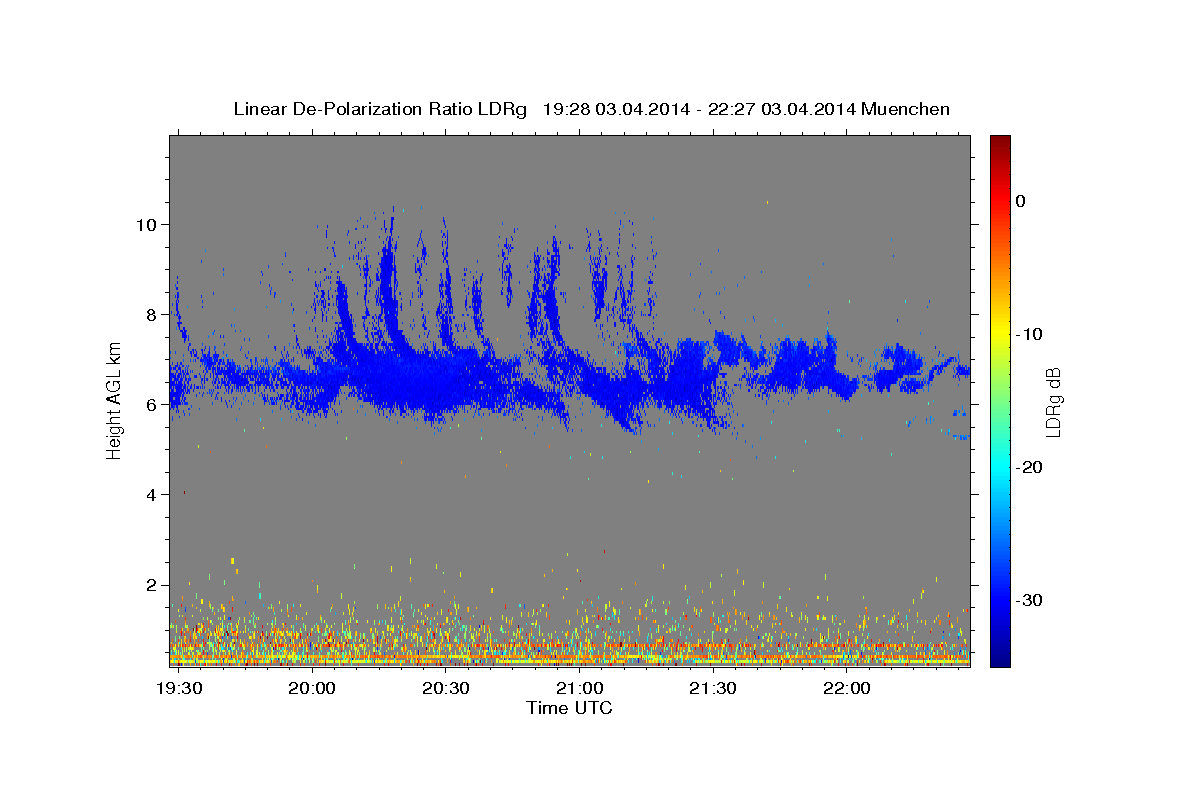1200x800 pixels.
Task: Click the start time '19:28 03.04.2014' in title
Action: pyautogui.click(x=615, y=109)
